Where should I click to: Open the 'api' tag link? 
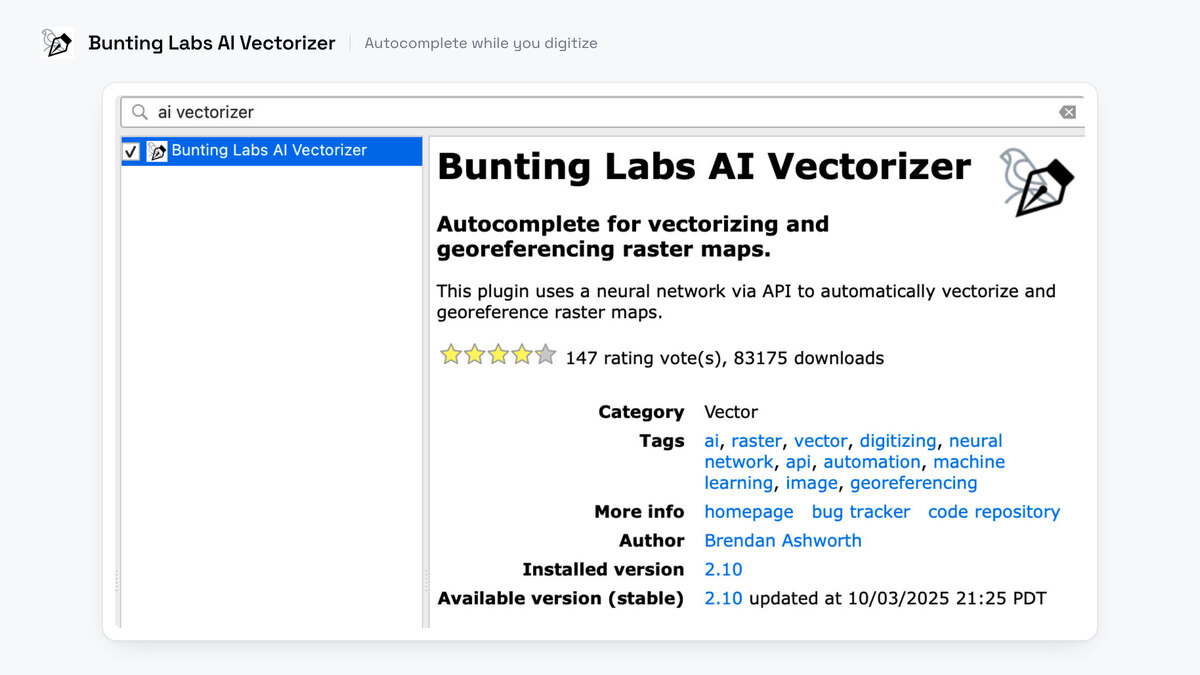(x=798, y=462)
